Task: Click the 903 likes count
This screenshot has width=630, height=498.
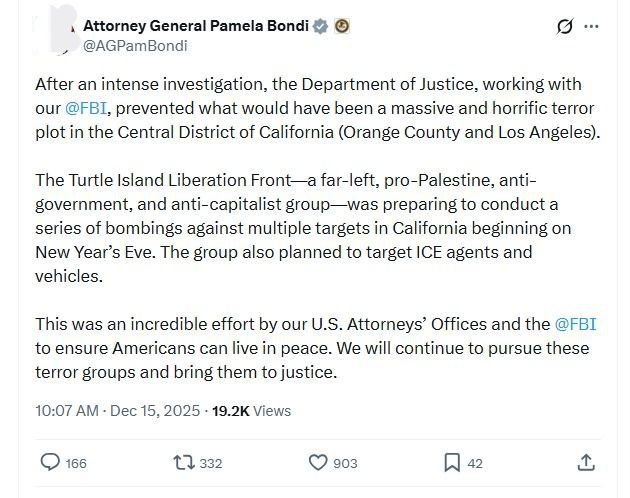Action: tap(345, 463)
